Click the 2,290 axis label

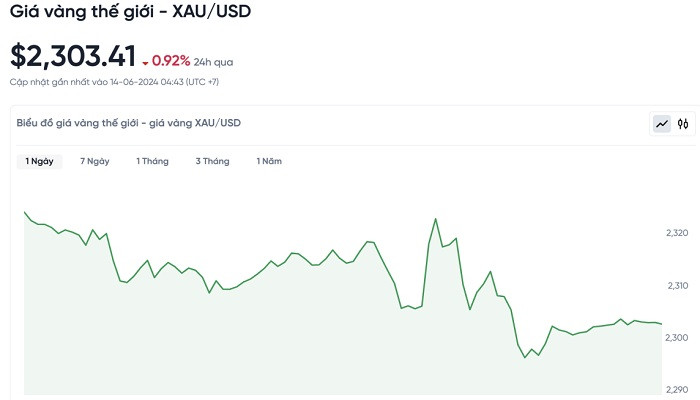tap(677, 390)
